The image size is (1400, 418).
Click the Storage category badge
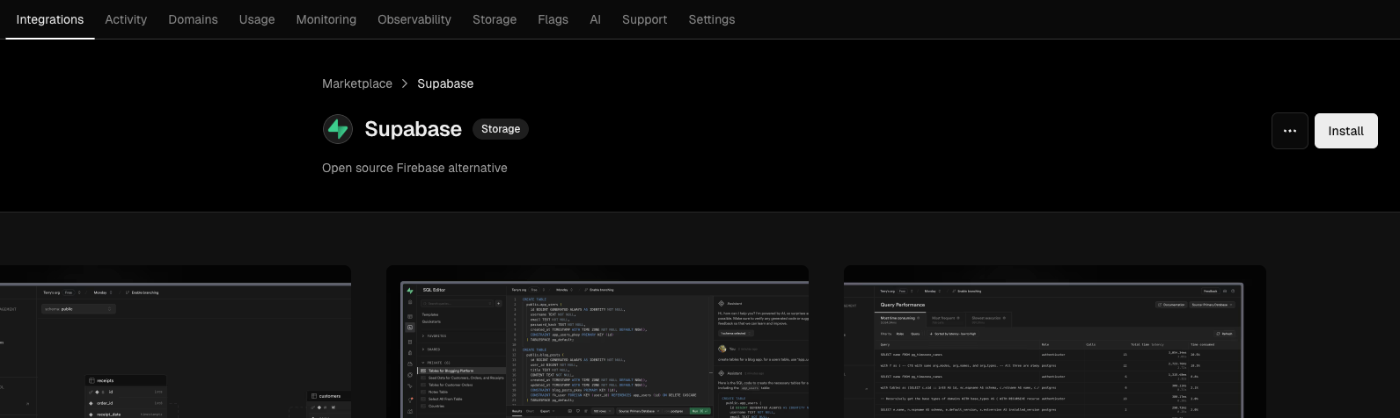click(501, 129)
